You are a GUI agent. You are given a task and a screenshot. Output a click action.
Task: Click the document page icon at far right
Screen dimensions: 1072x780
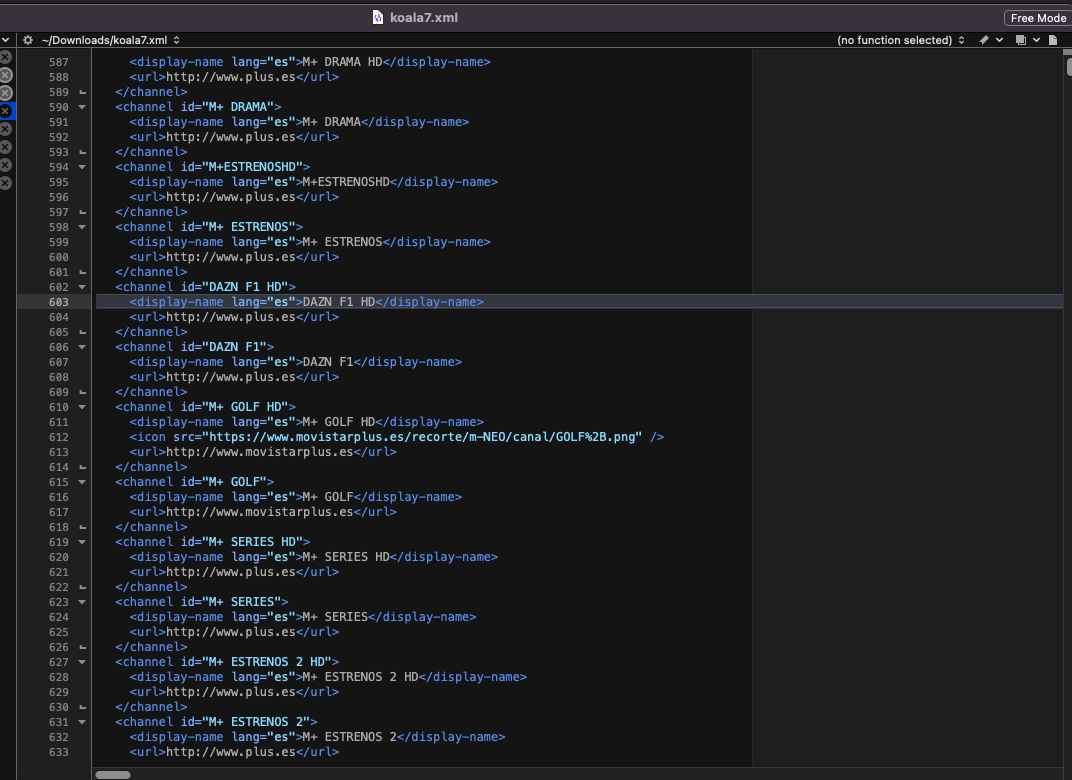coord(1053,40)
